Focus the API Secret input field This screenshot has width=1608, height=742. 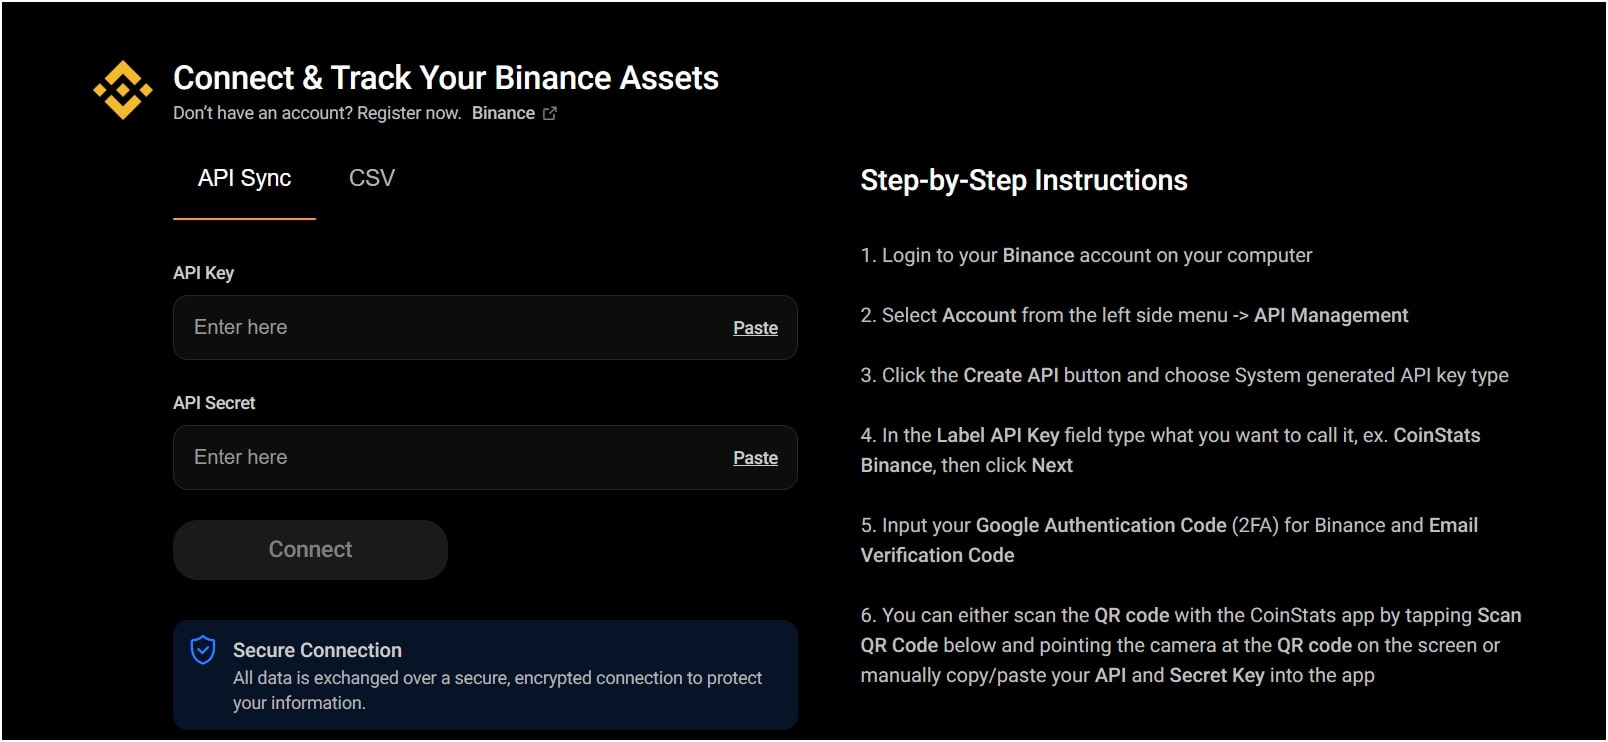(450, 458)
